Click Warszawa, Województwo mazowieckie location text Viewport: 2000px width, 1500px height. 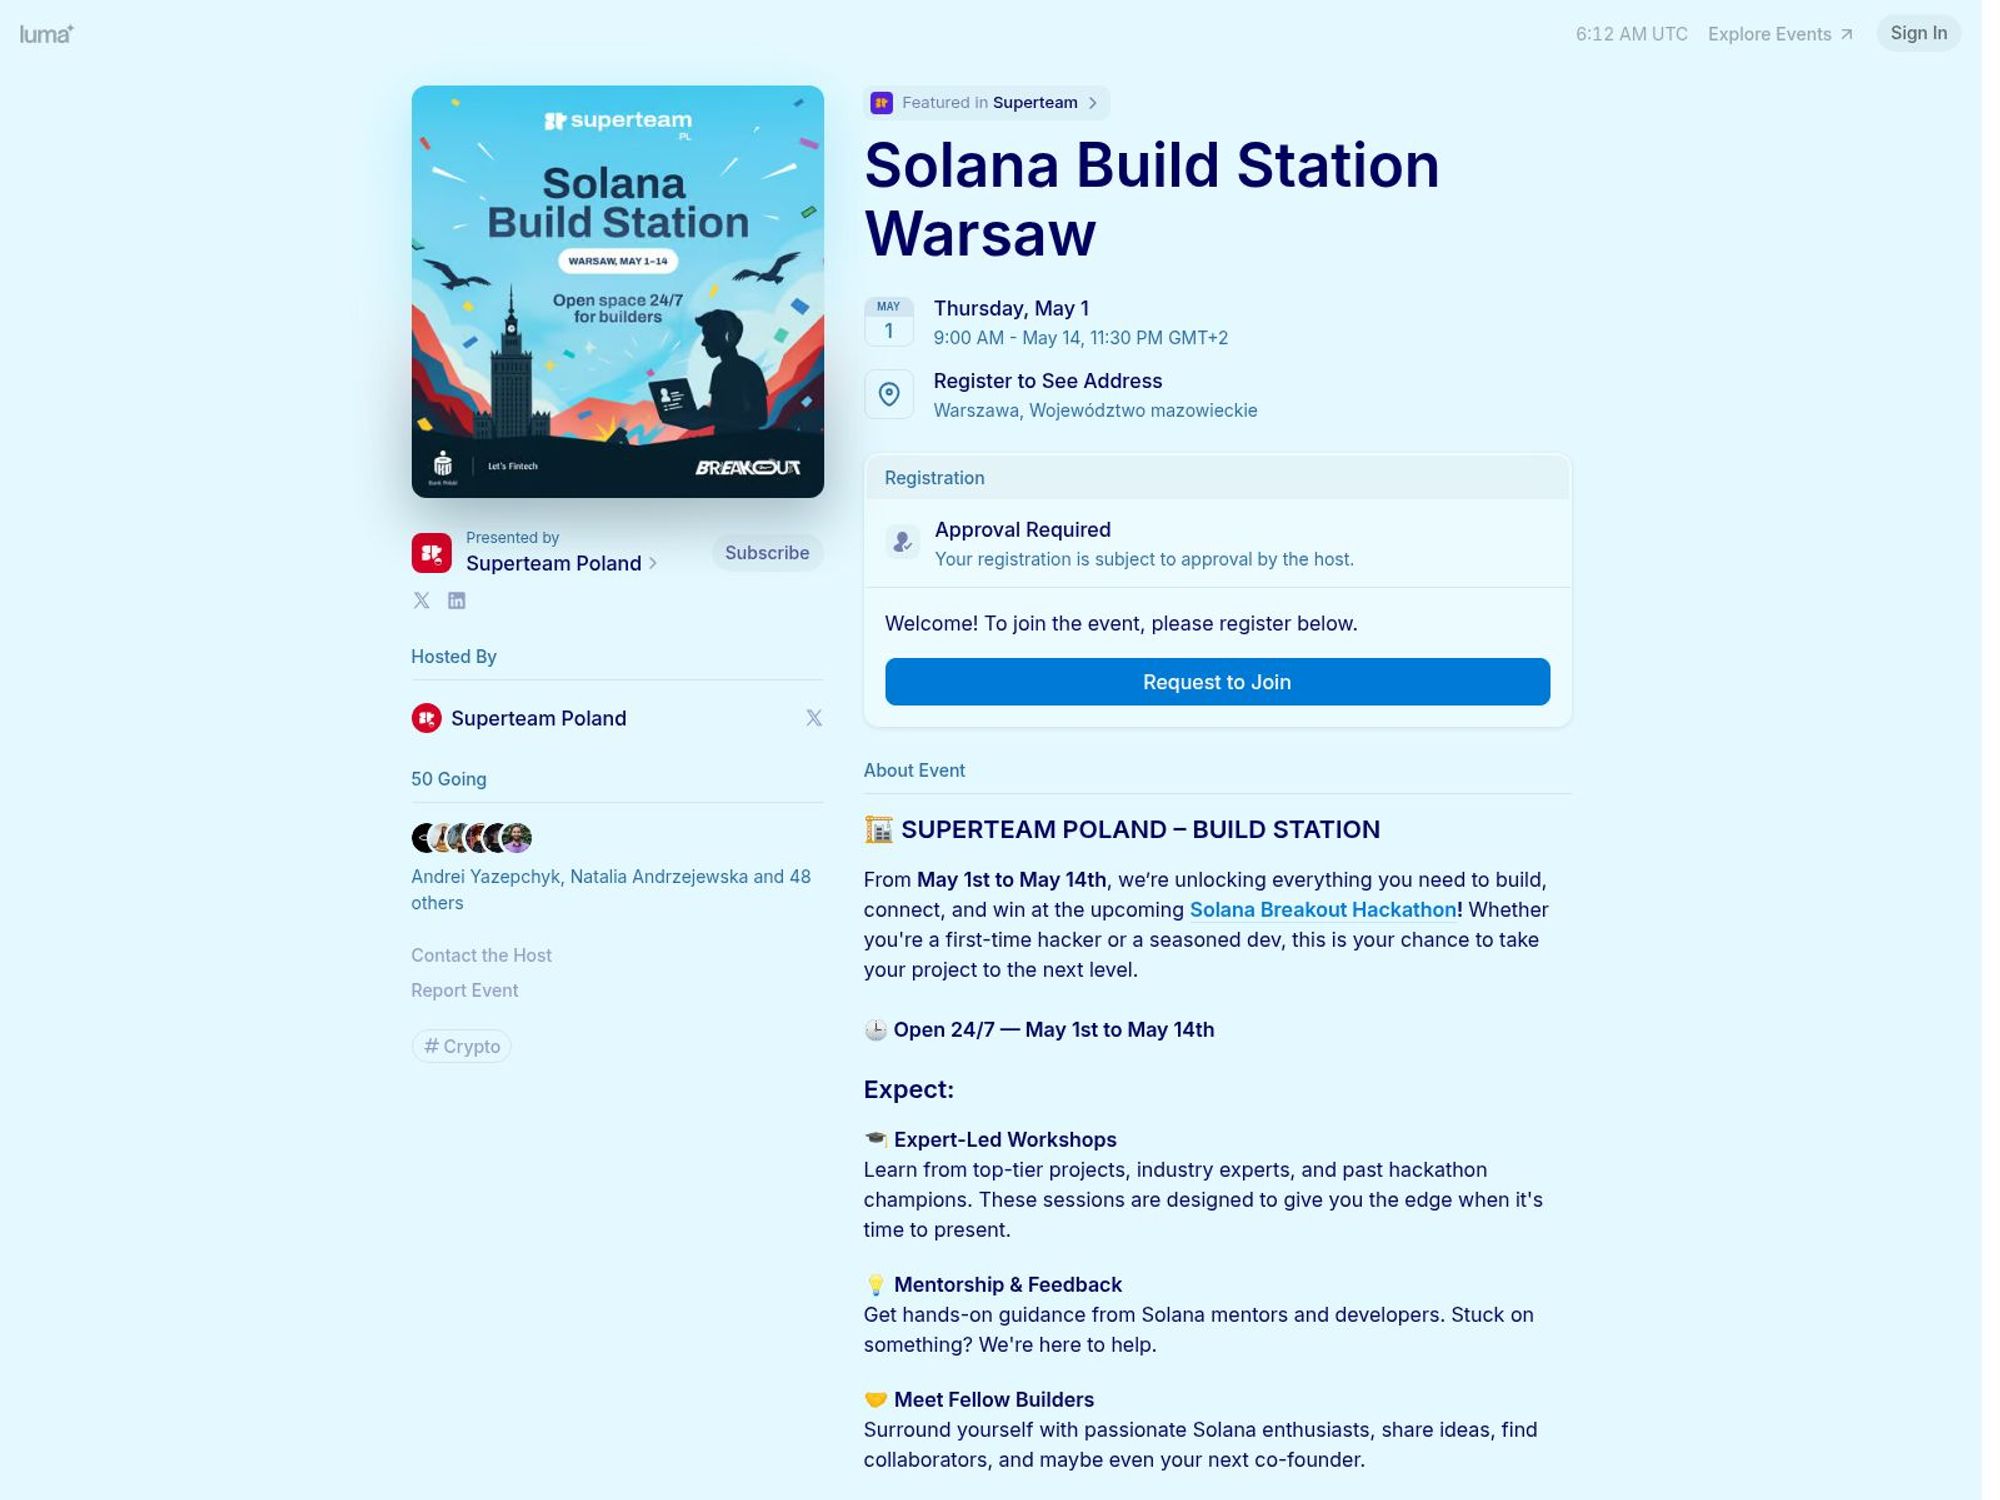coord(1095,410)
